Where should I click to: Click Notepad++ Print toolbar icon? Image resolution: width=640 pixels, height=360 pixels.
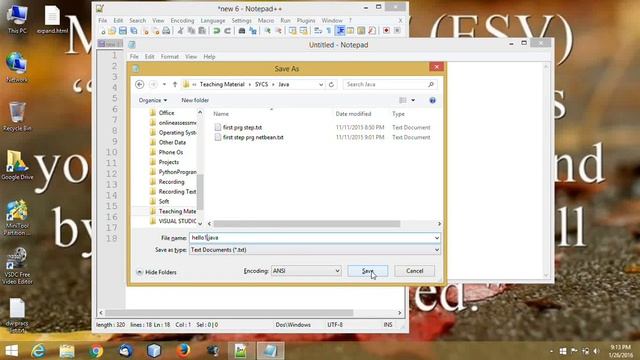[x=166, y=31]
